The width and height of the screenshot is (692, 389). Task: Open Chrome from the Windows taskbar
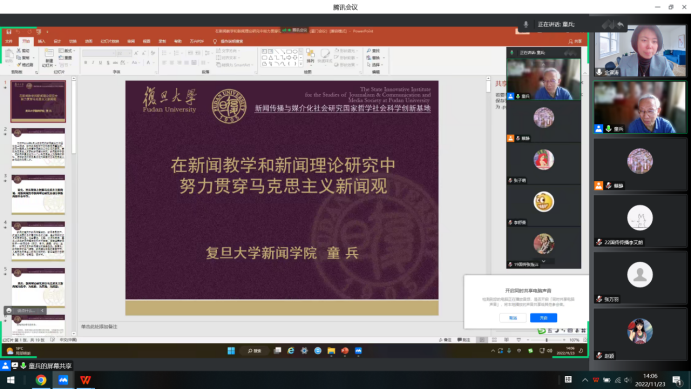pos(41,380)
